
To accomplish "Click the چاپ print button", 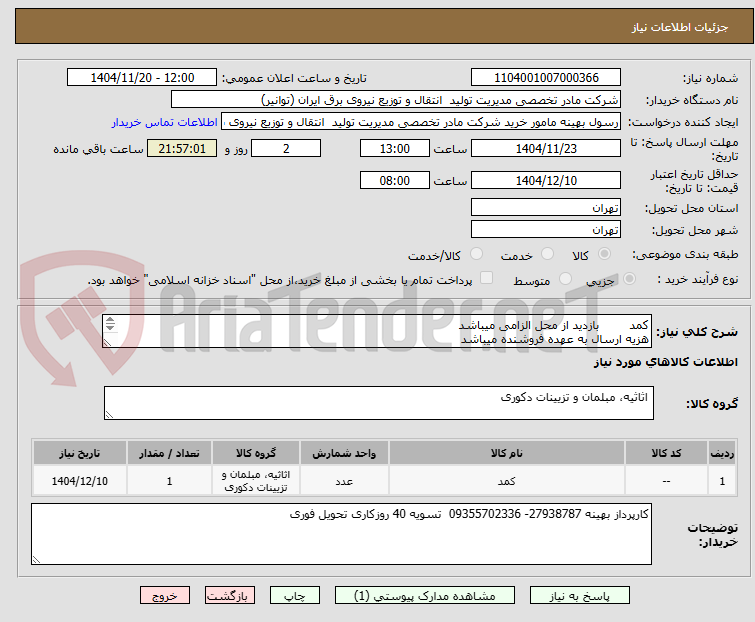I will click(295, 596).
